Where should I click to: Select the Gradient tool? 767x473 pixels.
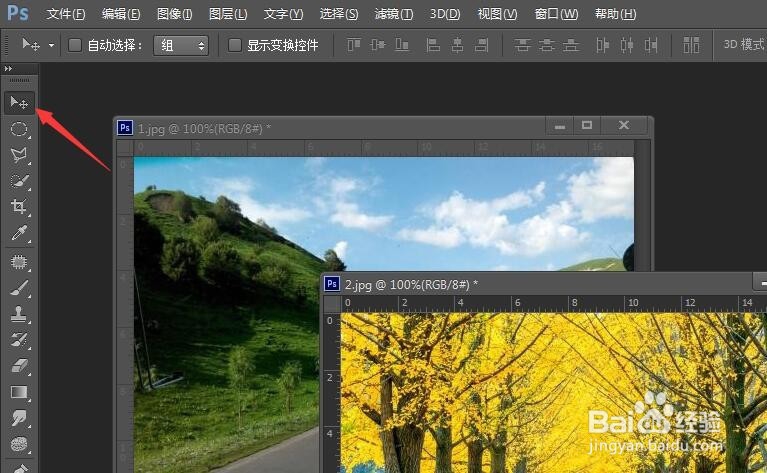point(19,392)
